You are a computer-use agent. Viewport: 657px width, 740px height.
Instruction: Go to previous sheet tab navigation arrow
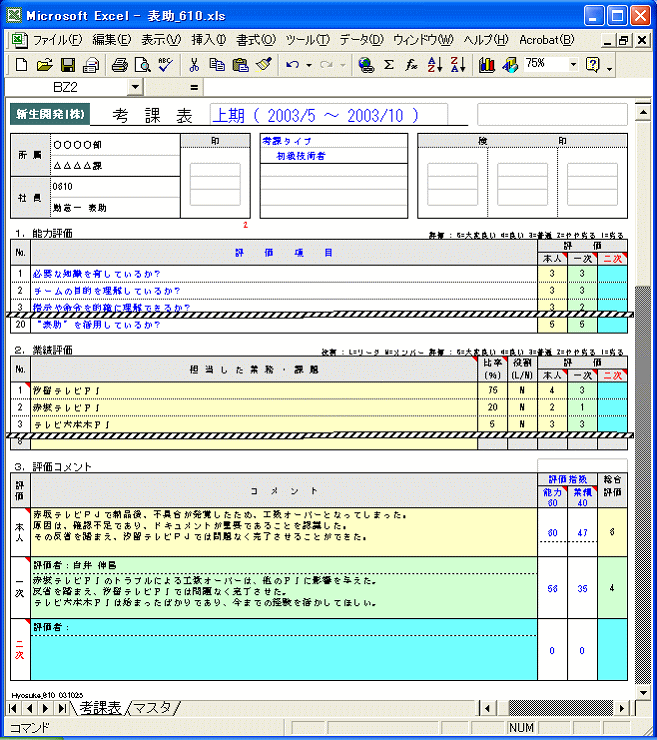pos(29,708)
